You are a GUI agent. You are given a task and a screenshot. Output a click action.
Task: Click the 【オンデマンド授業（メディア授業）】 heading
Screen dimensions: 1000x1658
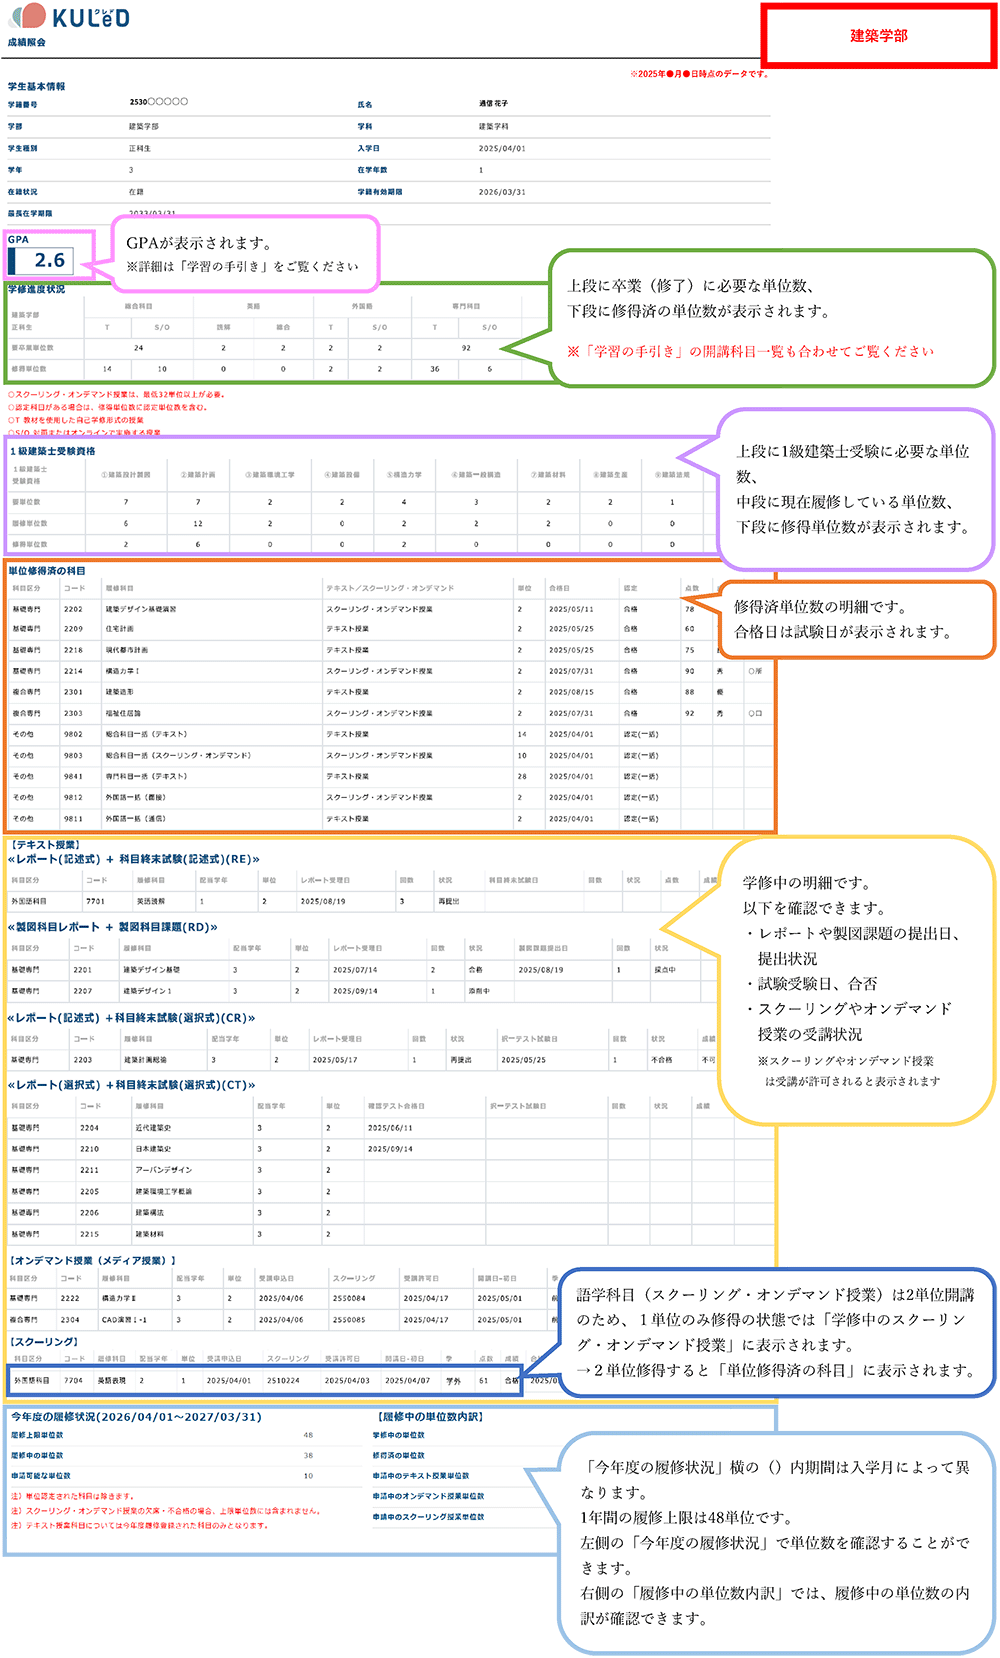point(93,1261)
